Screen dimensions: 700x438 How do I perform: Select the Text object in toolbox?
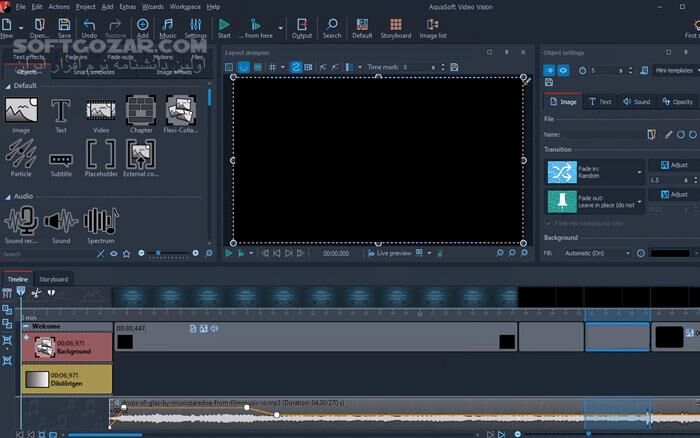(x=61, y=114)
